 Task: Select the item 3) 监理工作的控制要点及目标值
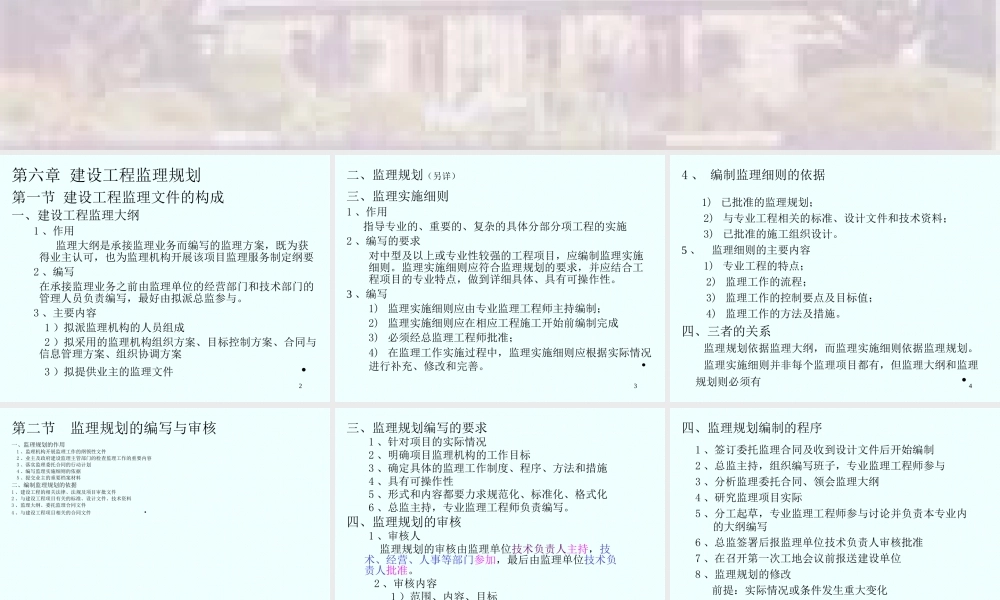point(790,298)
